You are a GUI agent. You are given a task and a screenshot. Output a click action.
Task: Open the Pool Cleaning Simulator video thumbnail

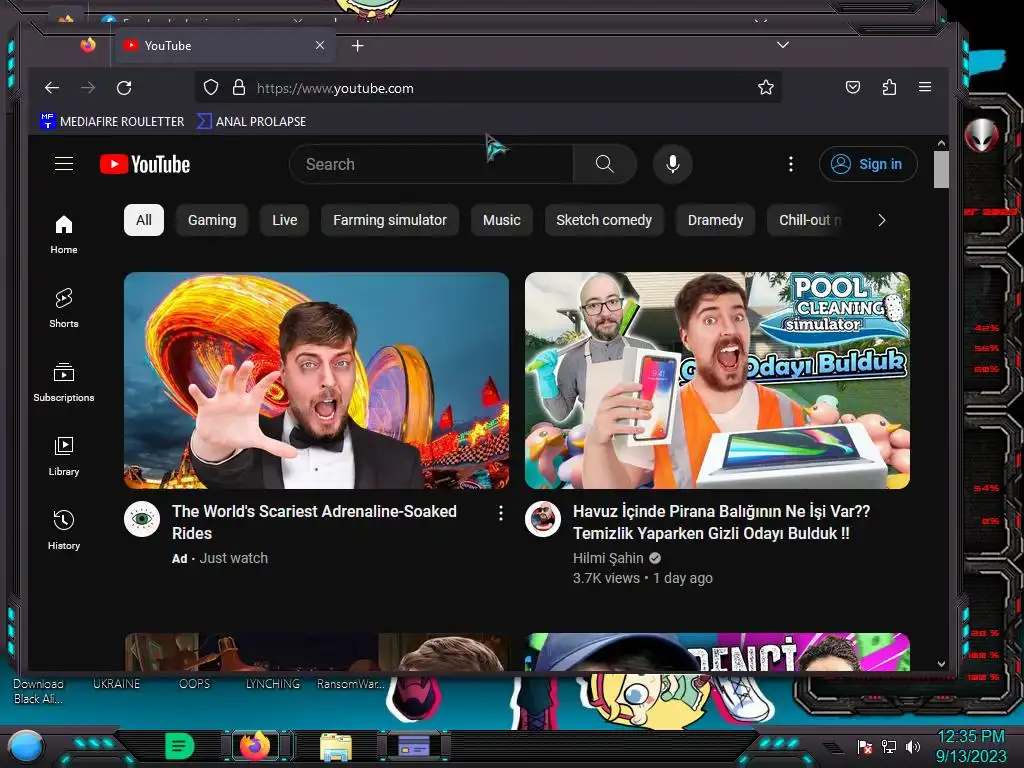pyautogui.click(x=717, y=380)
